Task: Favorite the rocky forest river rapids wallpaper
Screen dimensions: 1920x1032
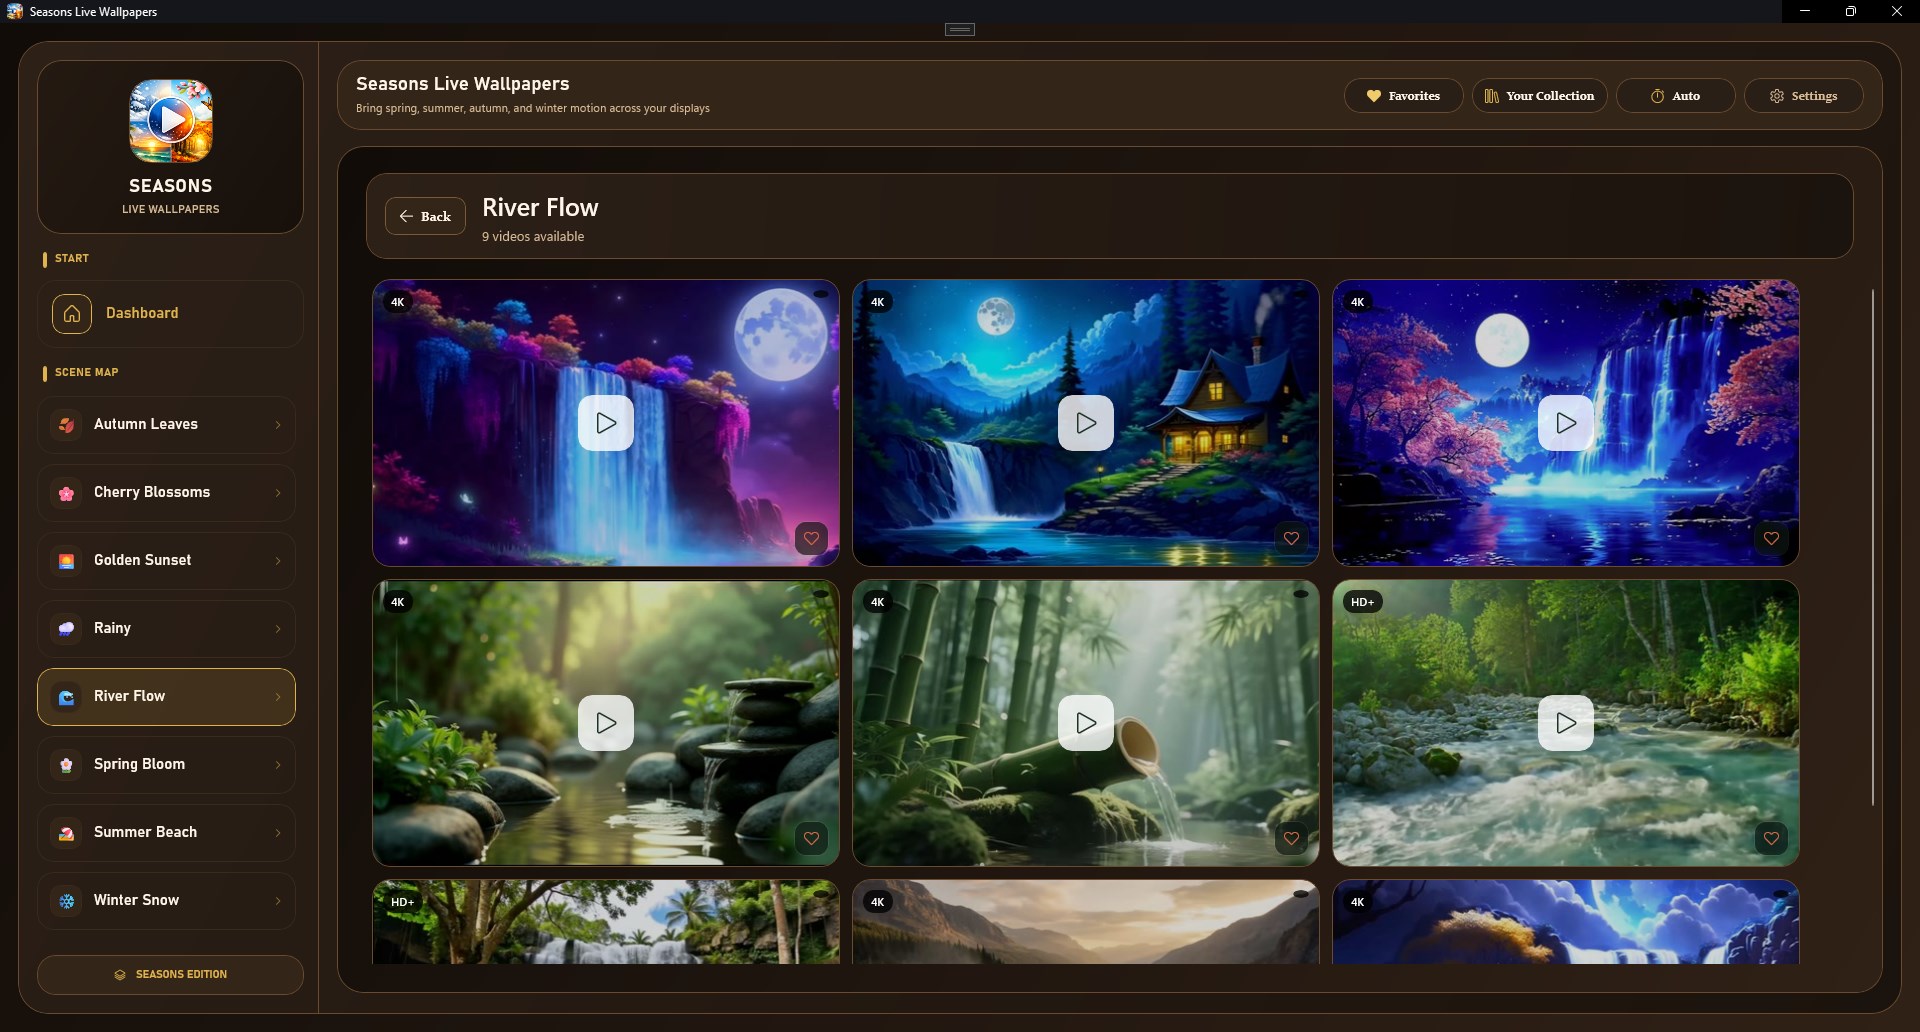Action: [1771, 838]
